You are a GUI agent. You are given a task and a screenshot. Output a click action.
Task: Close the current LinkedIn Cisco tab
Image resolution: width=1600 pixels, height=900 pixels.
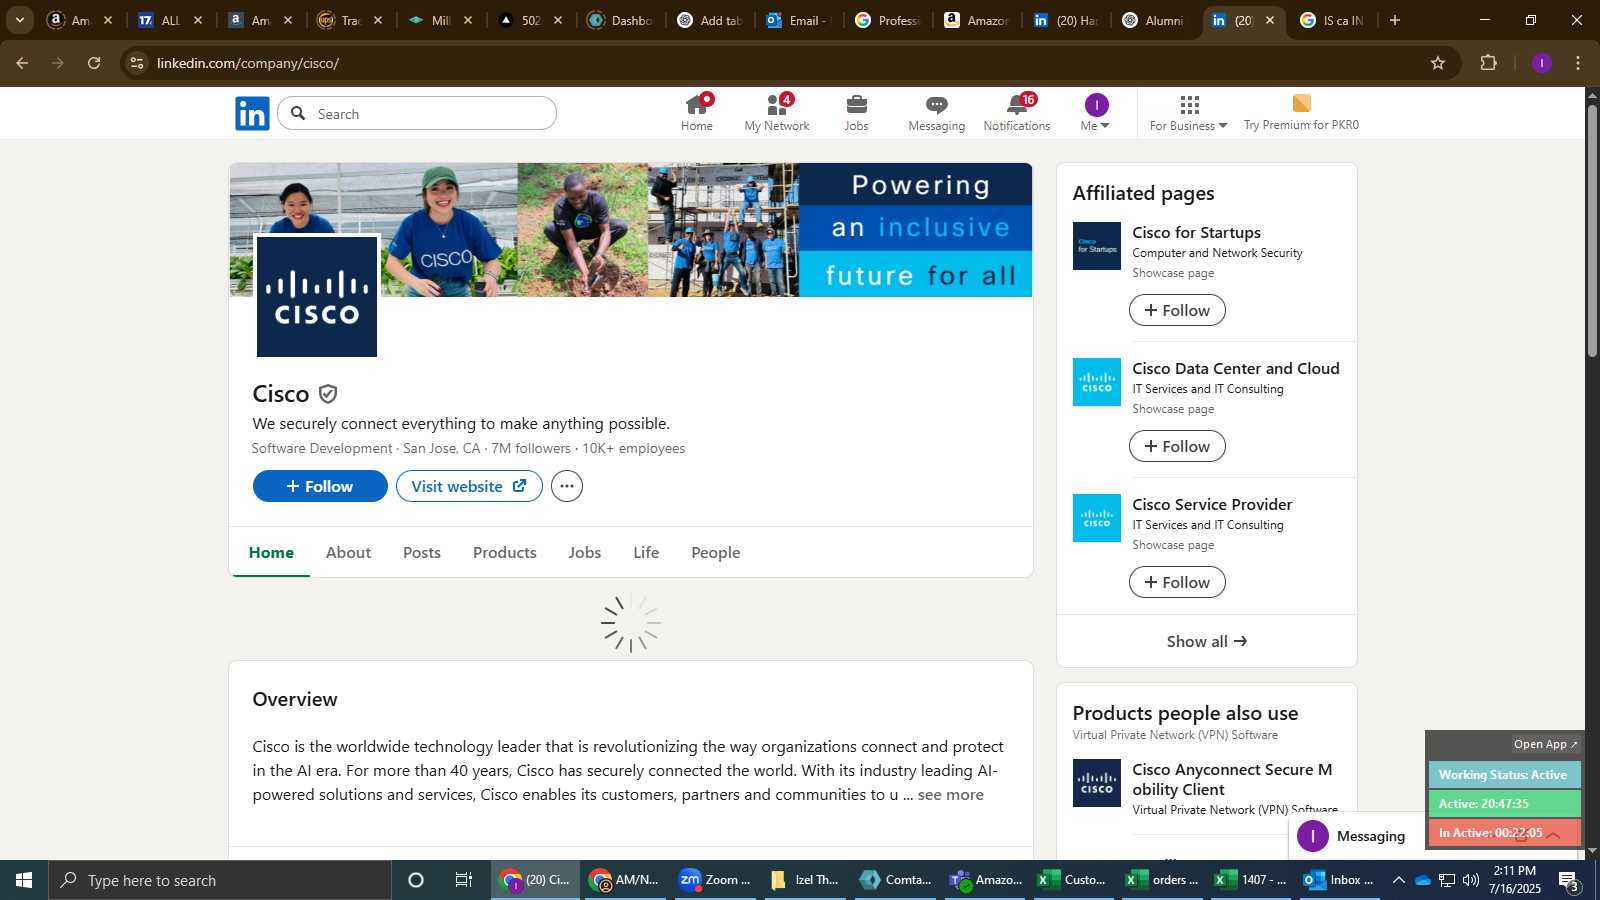point(1270,20)
